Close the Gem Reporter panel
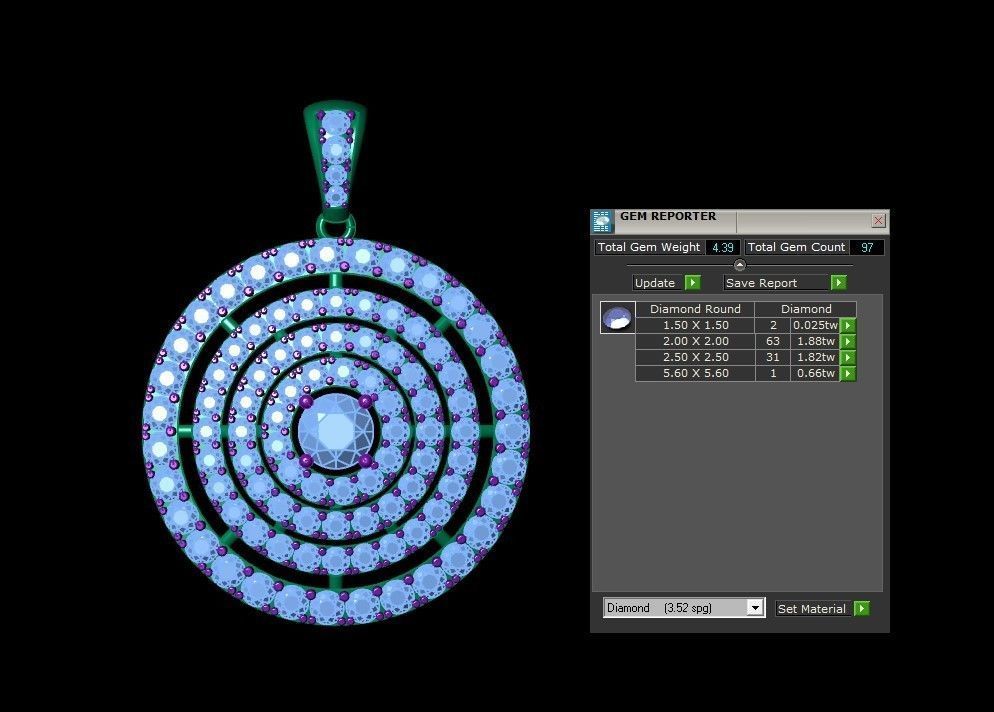This screenshot has width=994, height=712. [878, 220]
